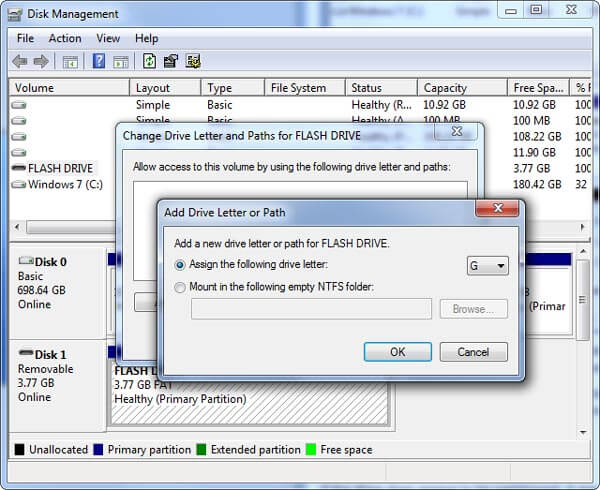Click Cancel in Add Drive Letter dialog
The height and width of the screenshot is (490, 600).
pos(473,352)
